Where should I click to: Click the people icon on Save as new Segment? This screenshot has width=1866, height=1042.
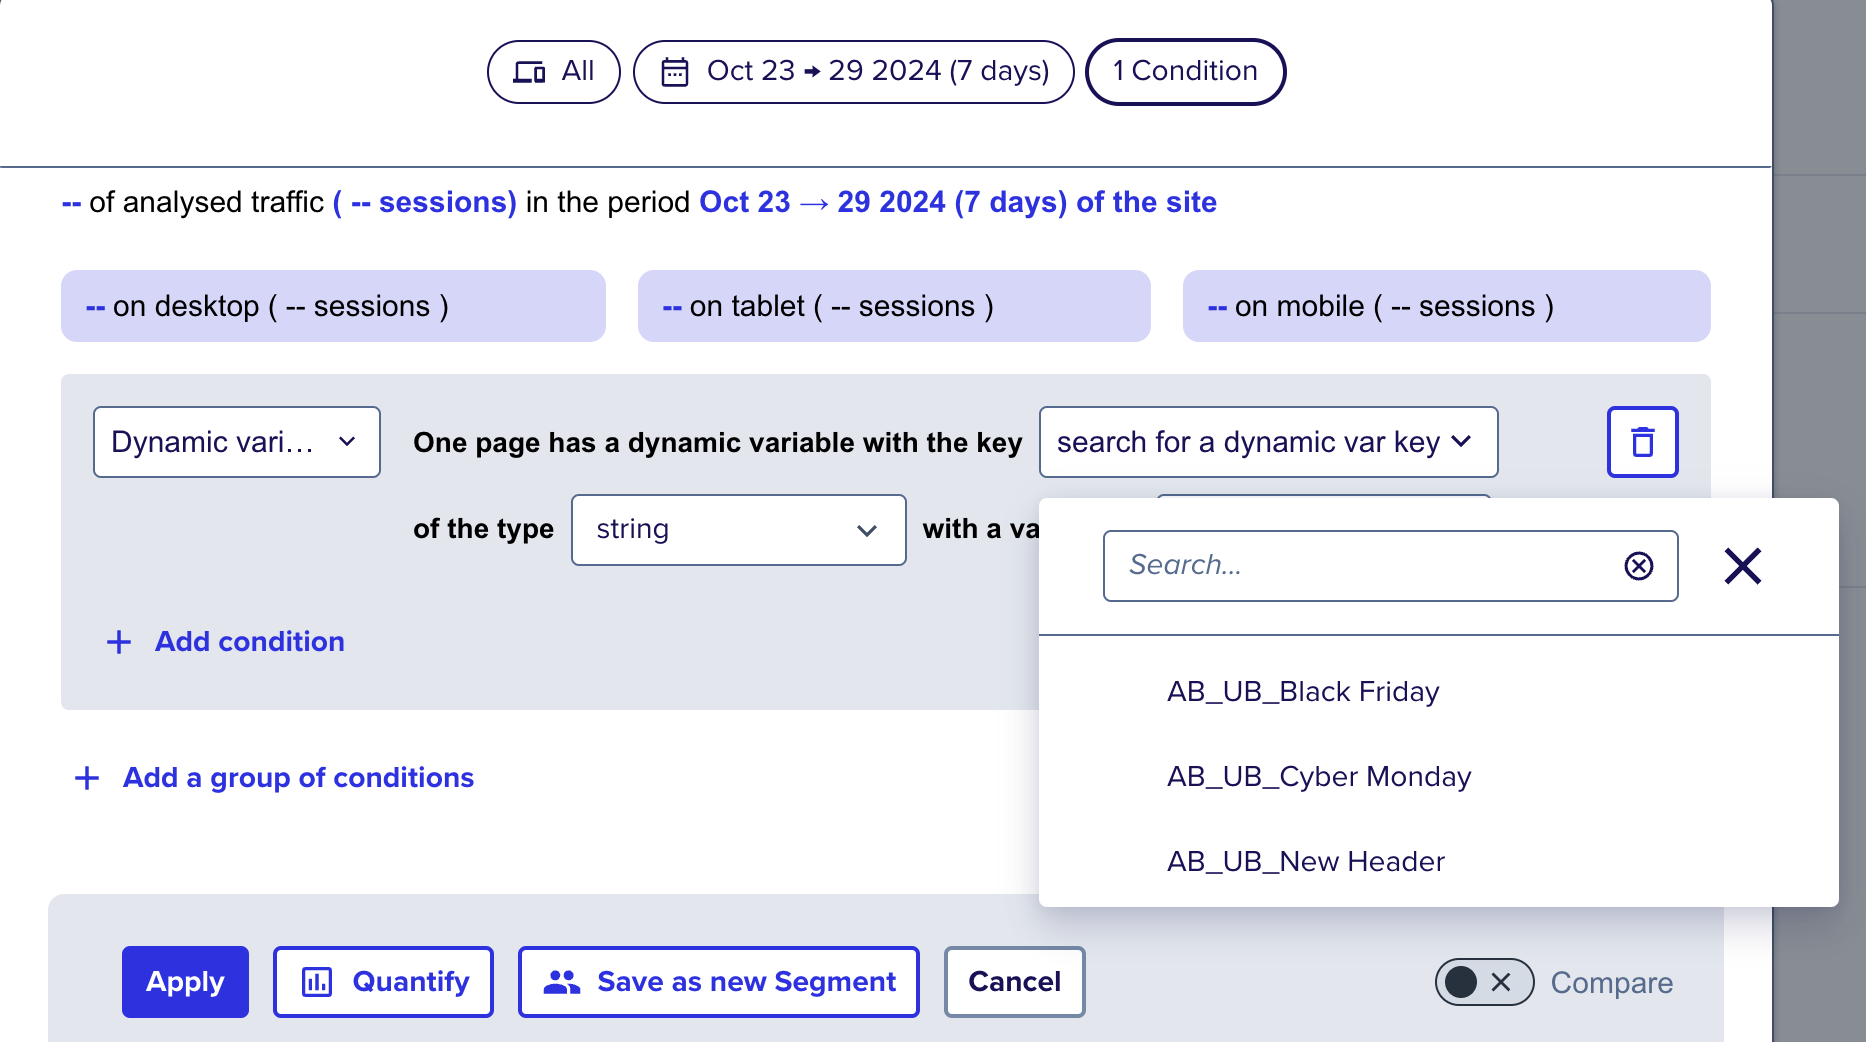(x=563, y=982)
